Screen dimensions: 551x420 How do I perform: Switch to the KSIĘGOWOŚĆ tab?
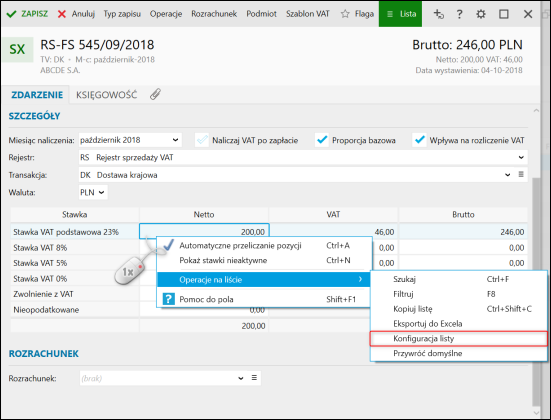tap(106, 95)
